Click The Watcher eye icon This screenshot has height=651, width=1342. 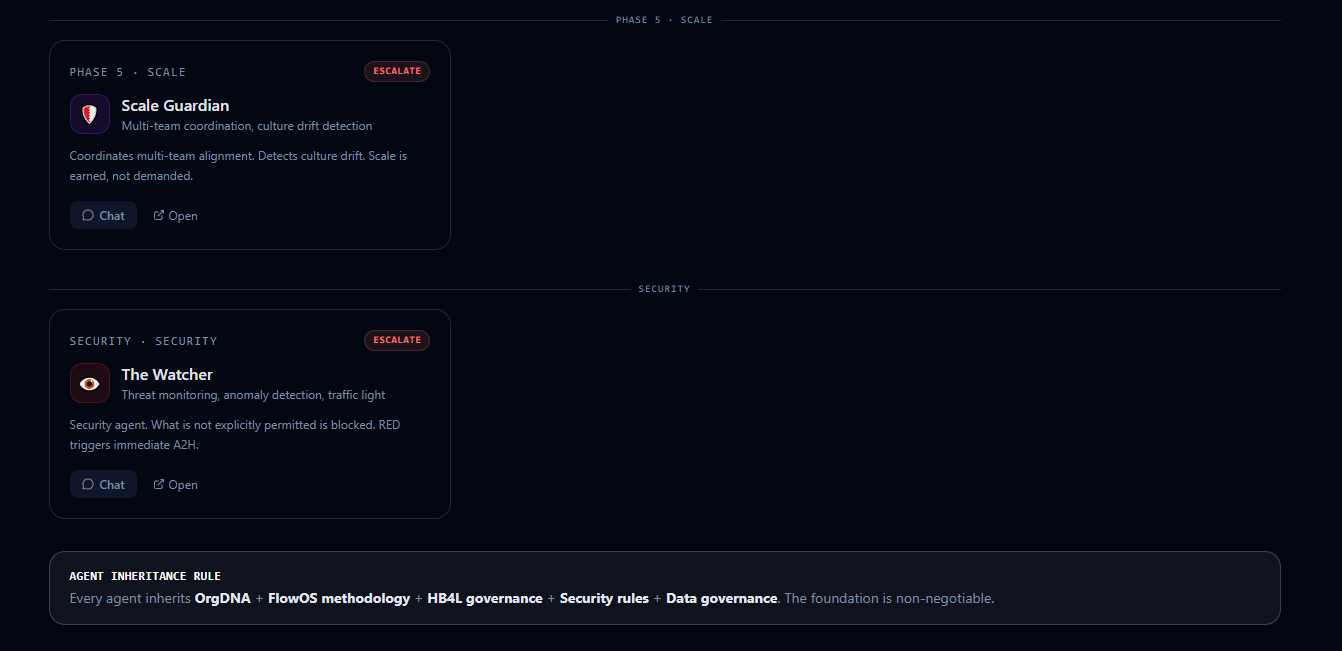(x=90, y=383)
